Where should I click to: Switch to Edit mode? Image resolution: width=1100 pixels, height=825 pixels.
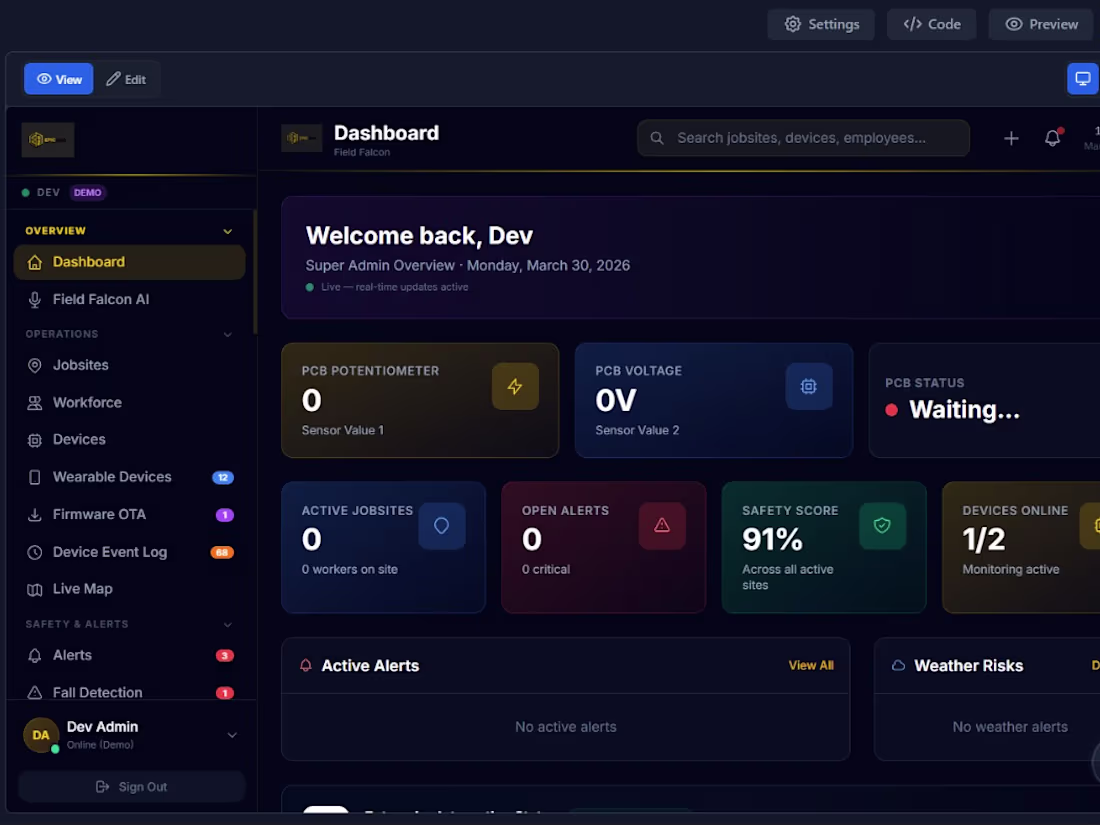coord(126,79)
